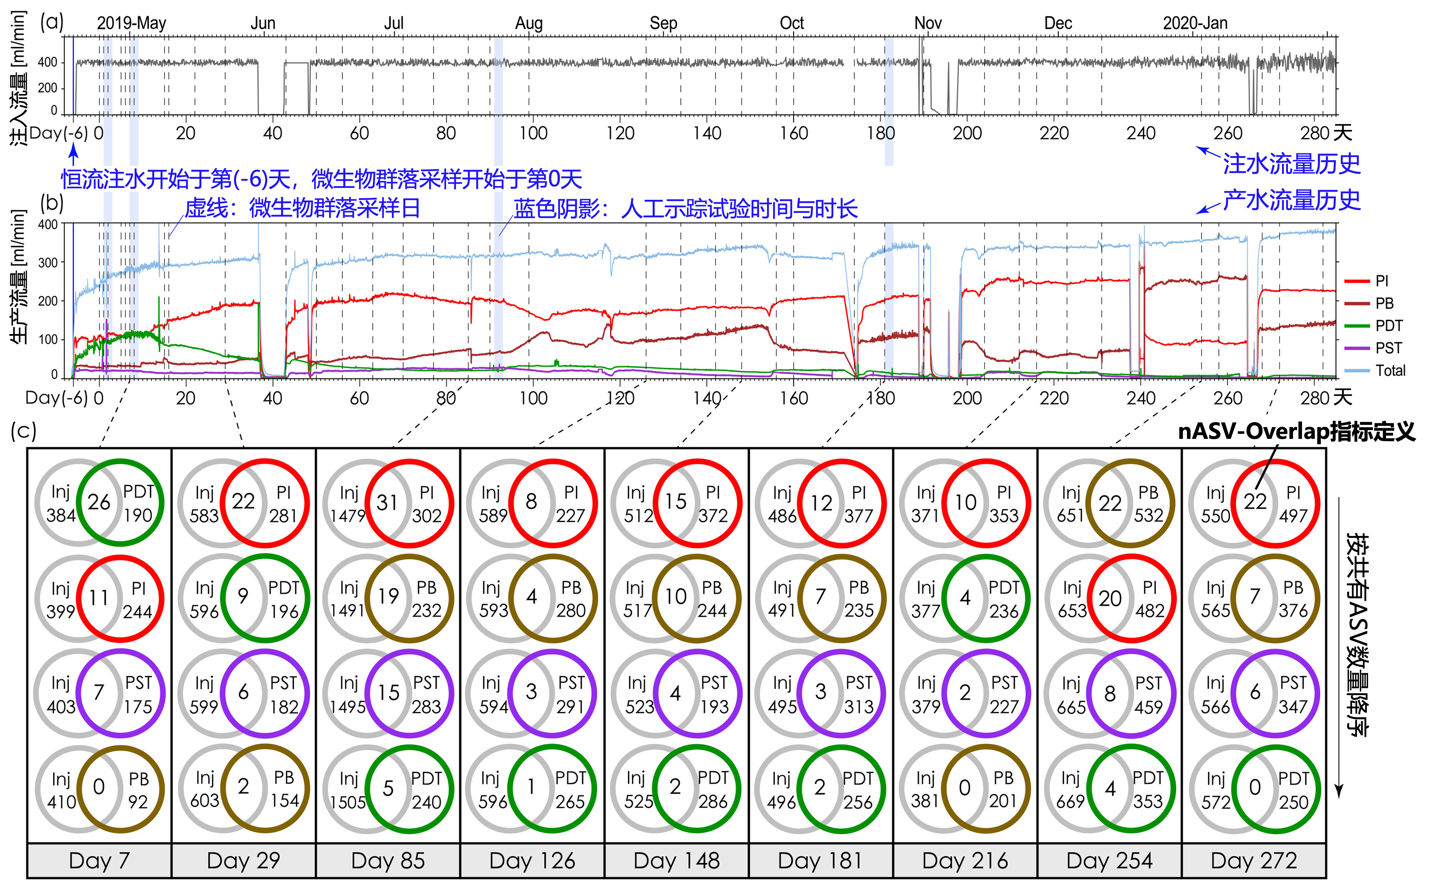Viewport: 1430px width, 889px height.
Task: Select the green PDT legend entry
Action: click(x=1388, y=326)
